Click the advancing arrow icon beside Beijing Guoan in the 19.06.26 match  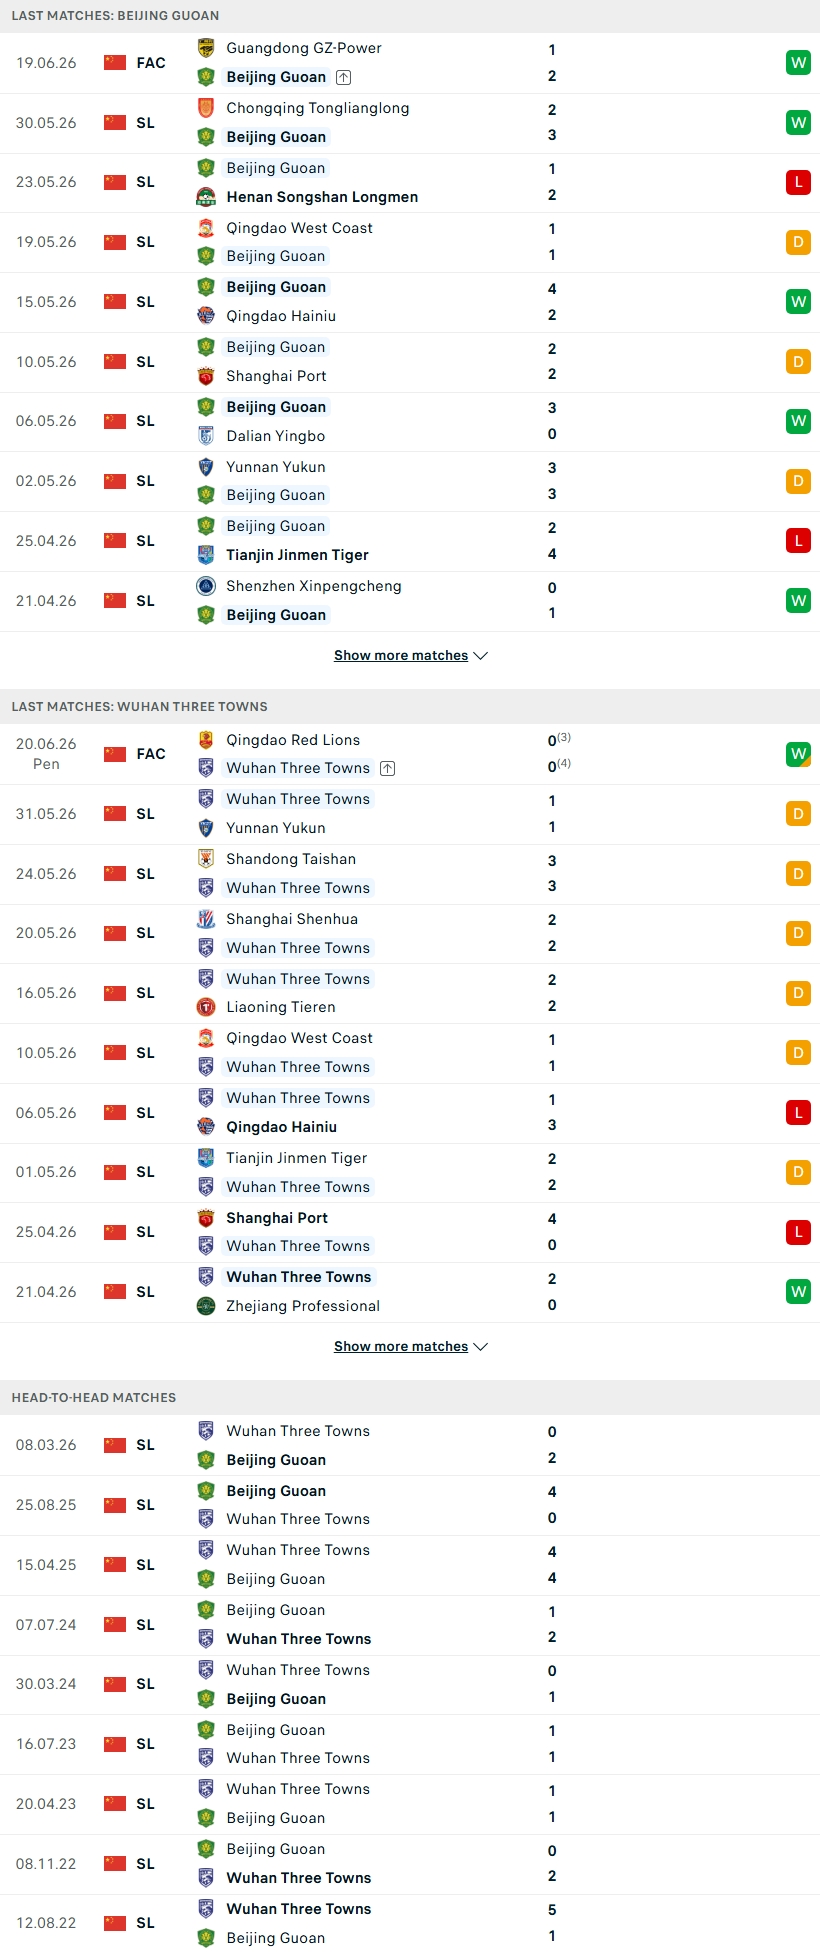tap(343, 77)
